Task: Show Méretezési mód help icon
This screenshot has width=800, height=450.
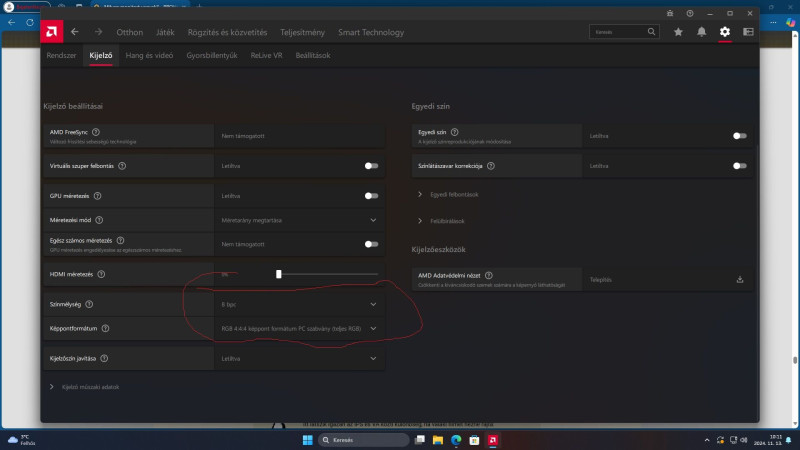Action: (99, 220)
